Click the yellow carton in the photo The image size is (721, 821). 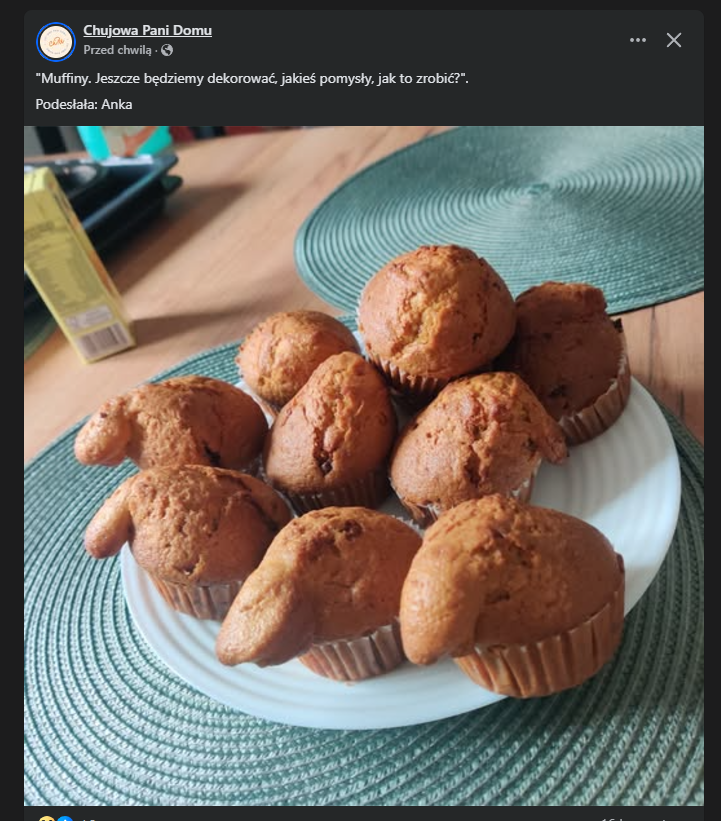[75, 265]
